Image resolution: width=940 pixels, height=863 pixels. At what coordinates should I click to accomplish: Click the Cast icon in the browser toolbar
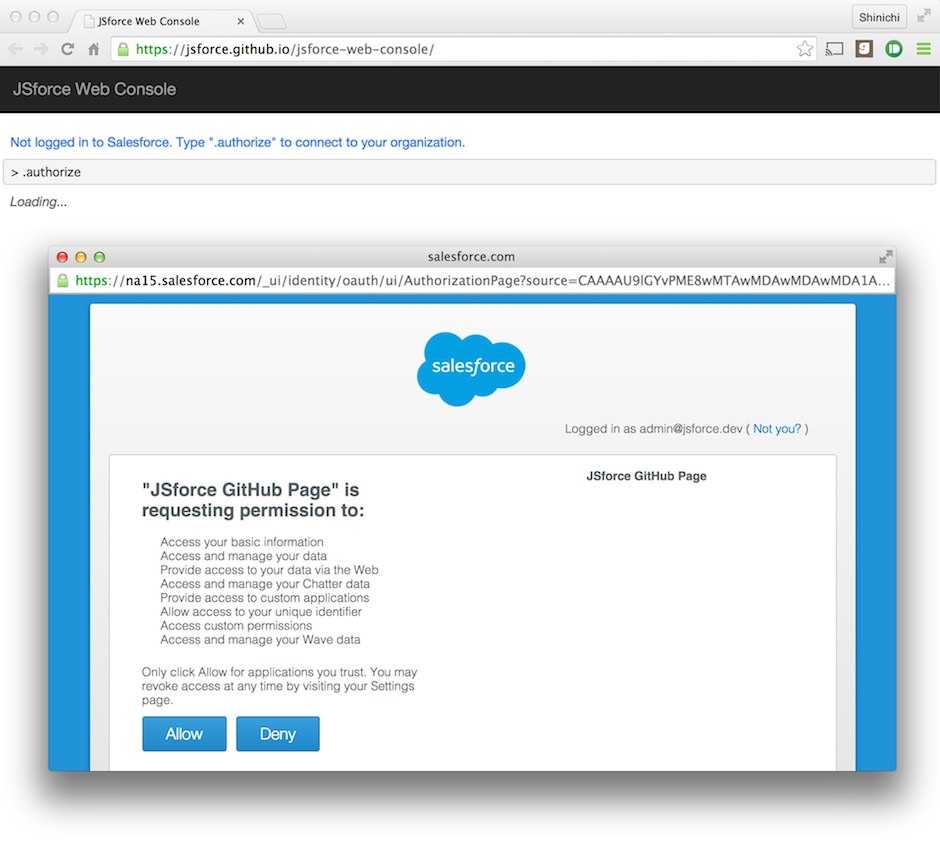coord(834,48)
